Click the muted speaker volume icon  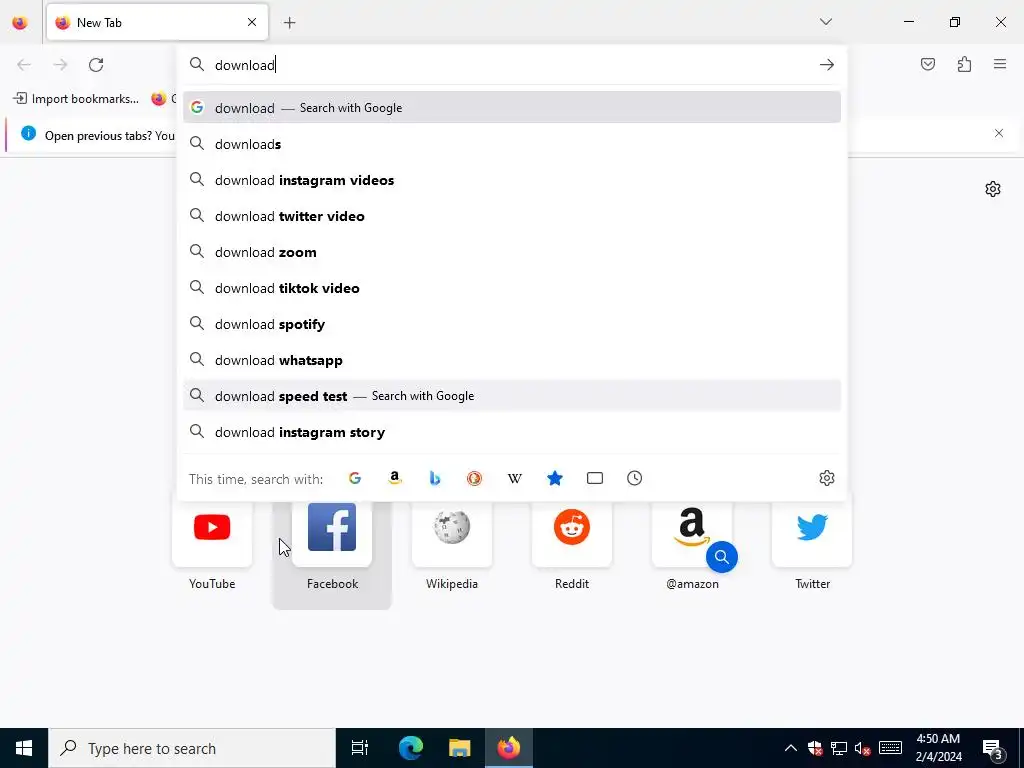863,748
